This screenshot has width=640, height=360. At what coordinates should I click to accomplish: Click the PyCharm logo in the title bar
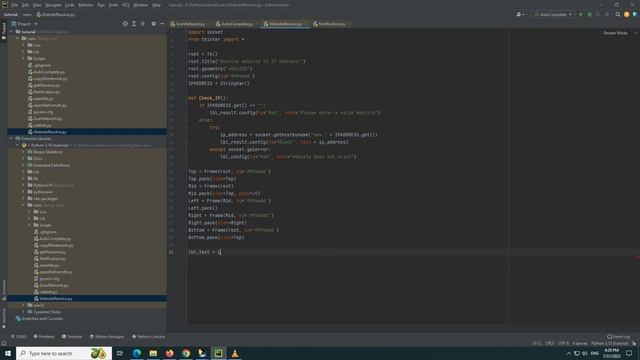4,5
